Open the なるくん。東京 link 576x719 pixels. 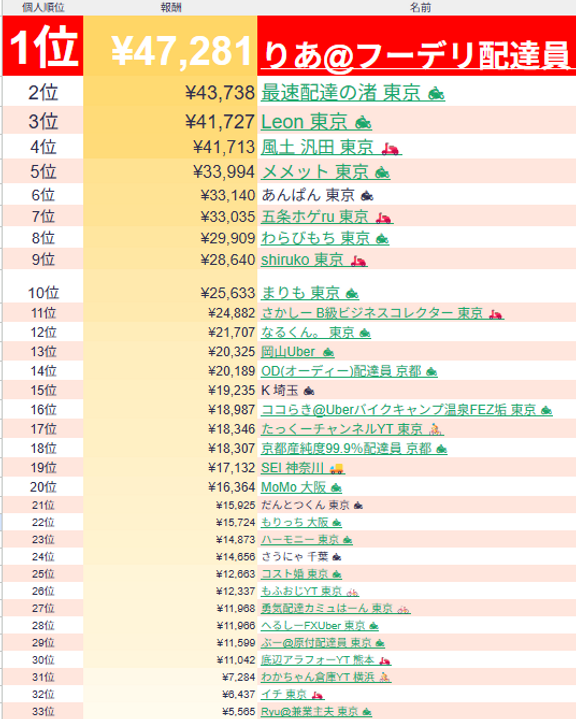pos(316,332)
